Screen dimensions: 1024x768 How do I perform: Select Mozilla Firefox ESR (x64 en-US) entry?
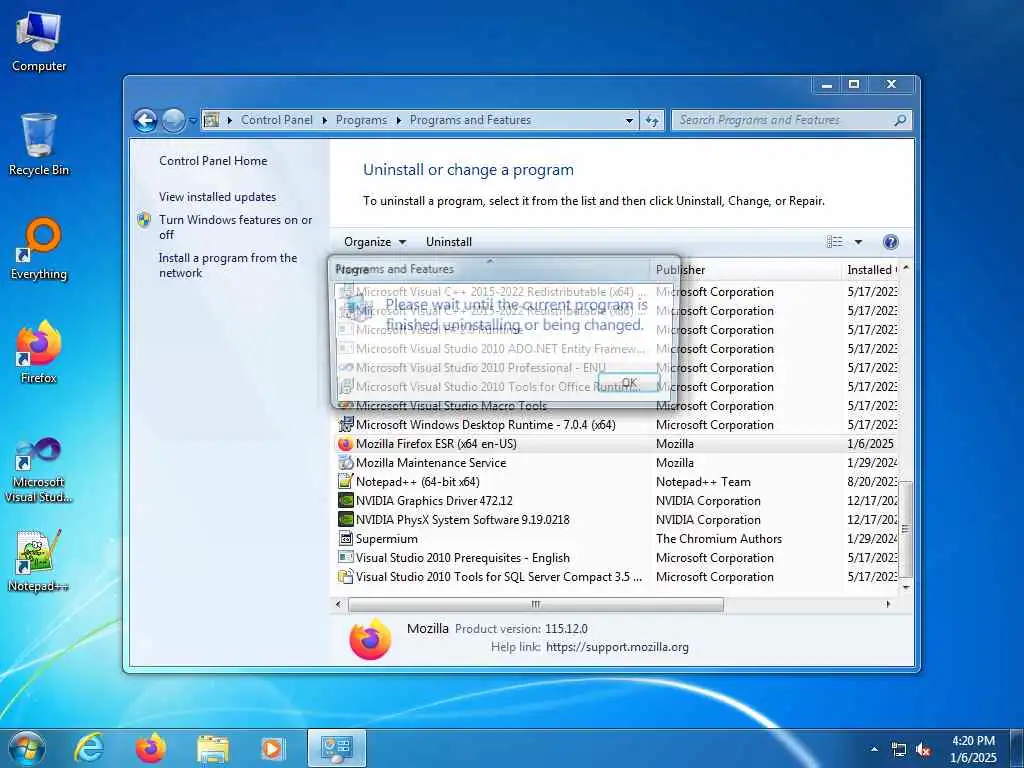click(616, 443)
